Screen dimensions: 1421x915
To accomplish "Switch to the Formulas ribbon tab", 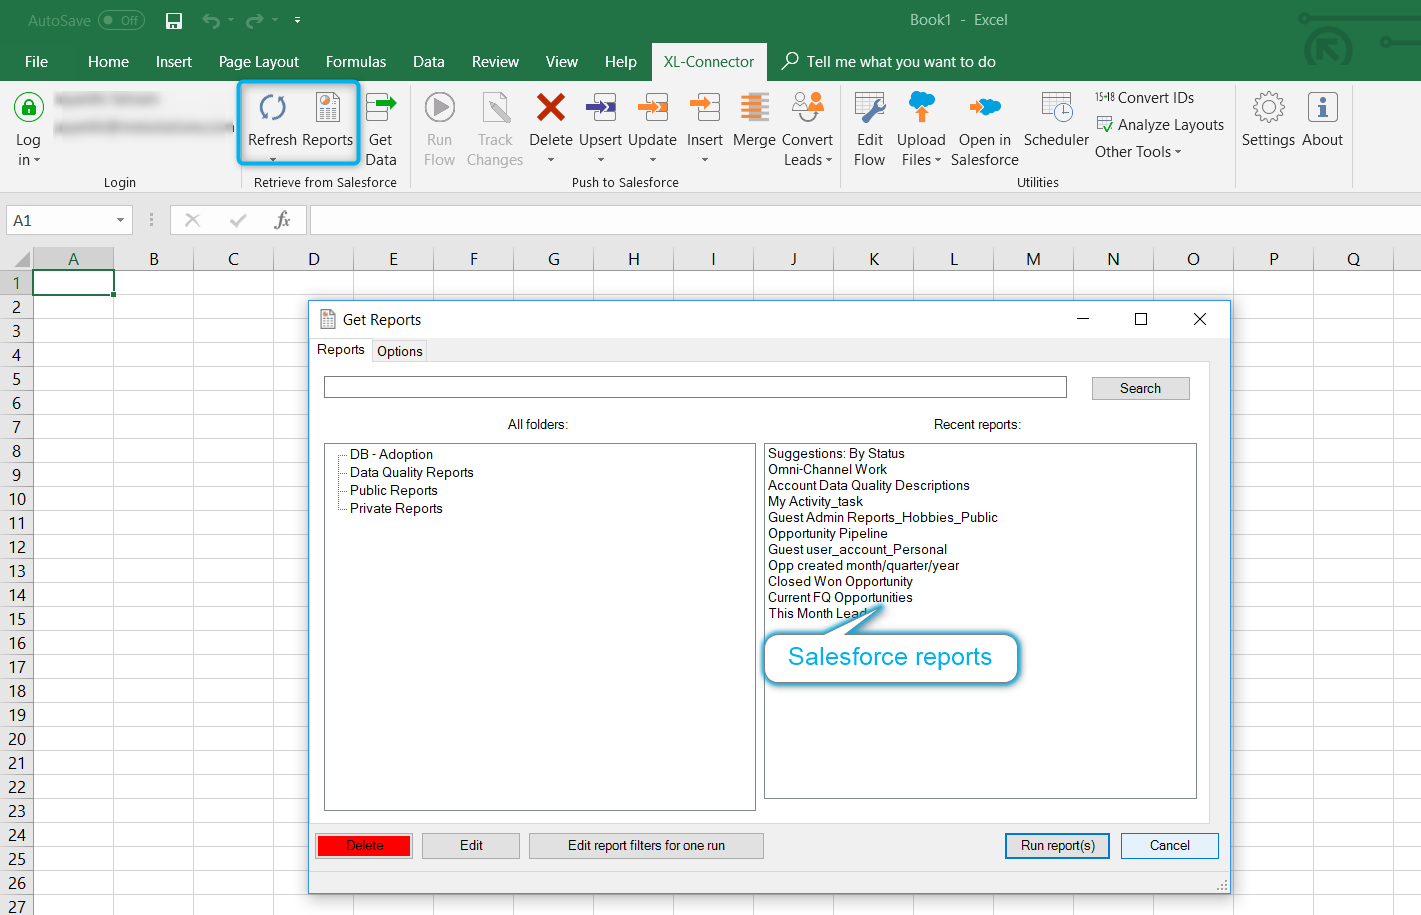I will [x=356, y=62].
